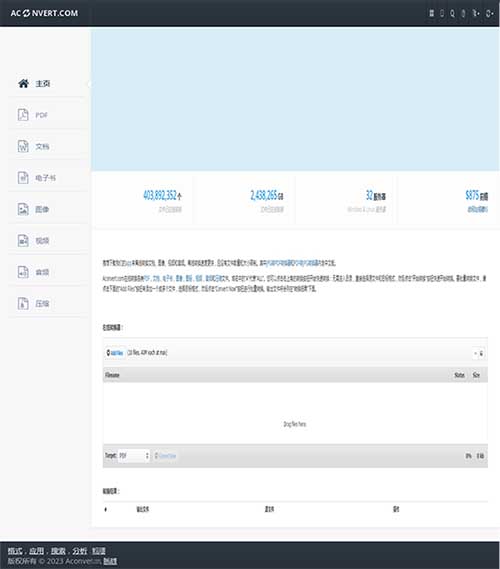Select the 电子书 (Ebook) sidebar icon
500x569 pixels.
[23, 178]
